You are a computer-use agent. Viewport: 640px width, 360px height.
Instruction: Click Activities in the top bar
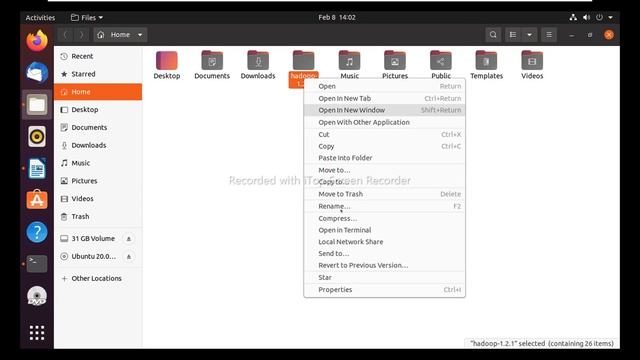40,18
